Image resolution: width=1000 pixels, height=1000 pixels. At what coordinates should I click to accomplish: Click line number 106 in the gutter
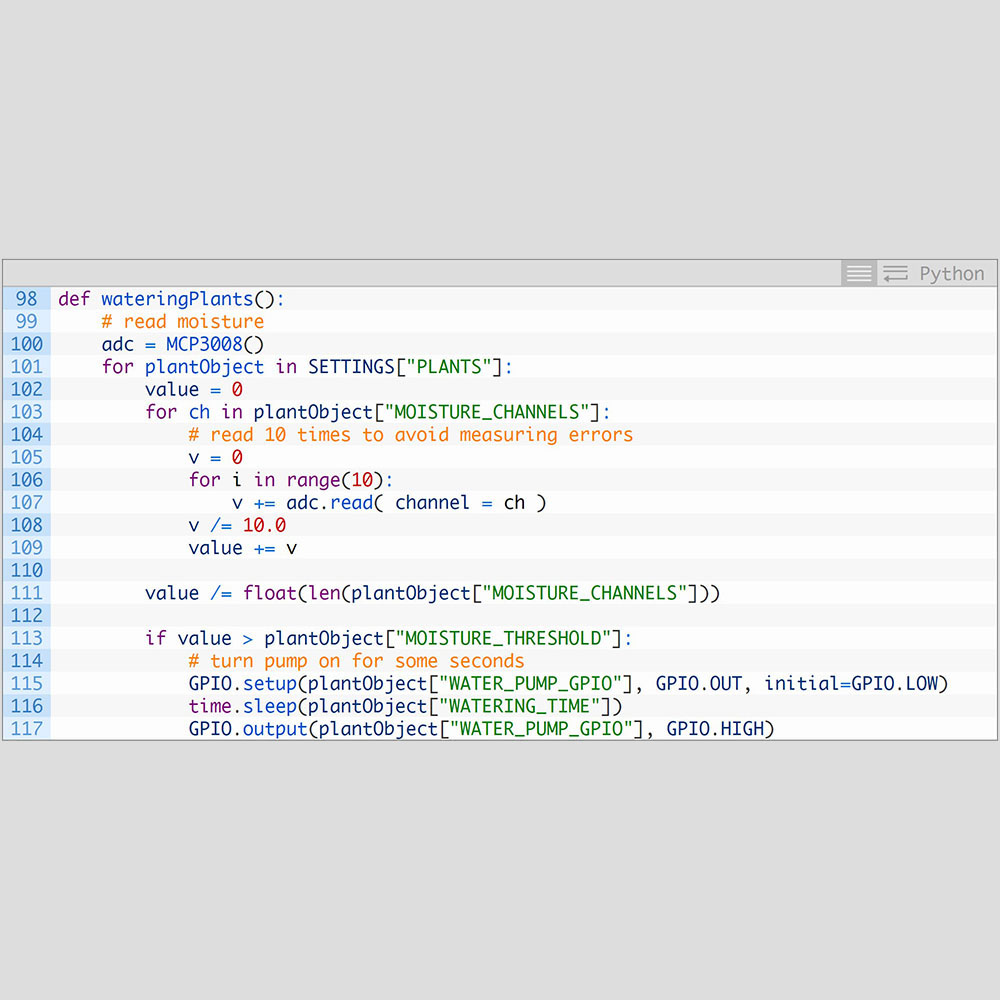tap(27, 480)
